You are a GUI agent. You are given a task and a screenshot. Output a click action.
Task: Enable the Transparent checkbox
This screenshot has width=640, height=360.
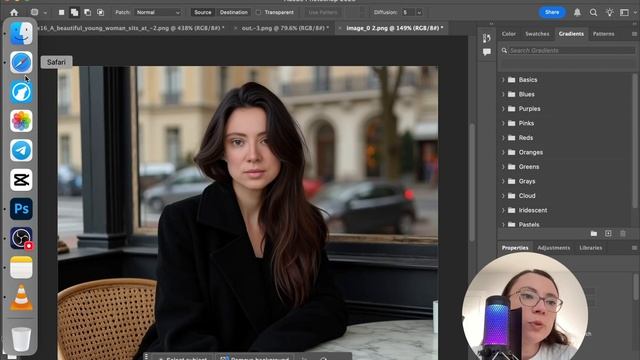coord(258,12)
